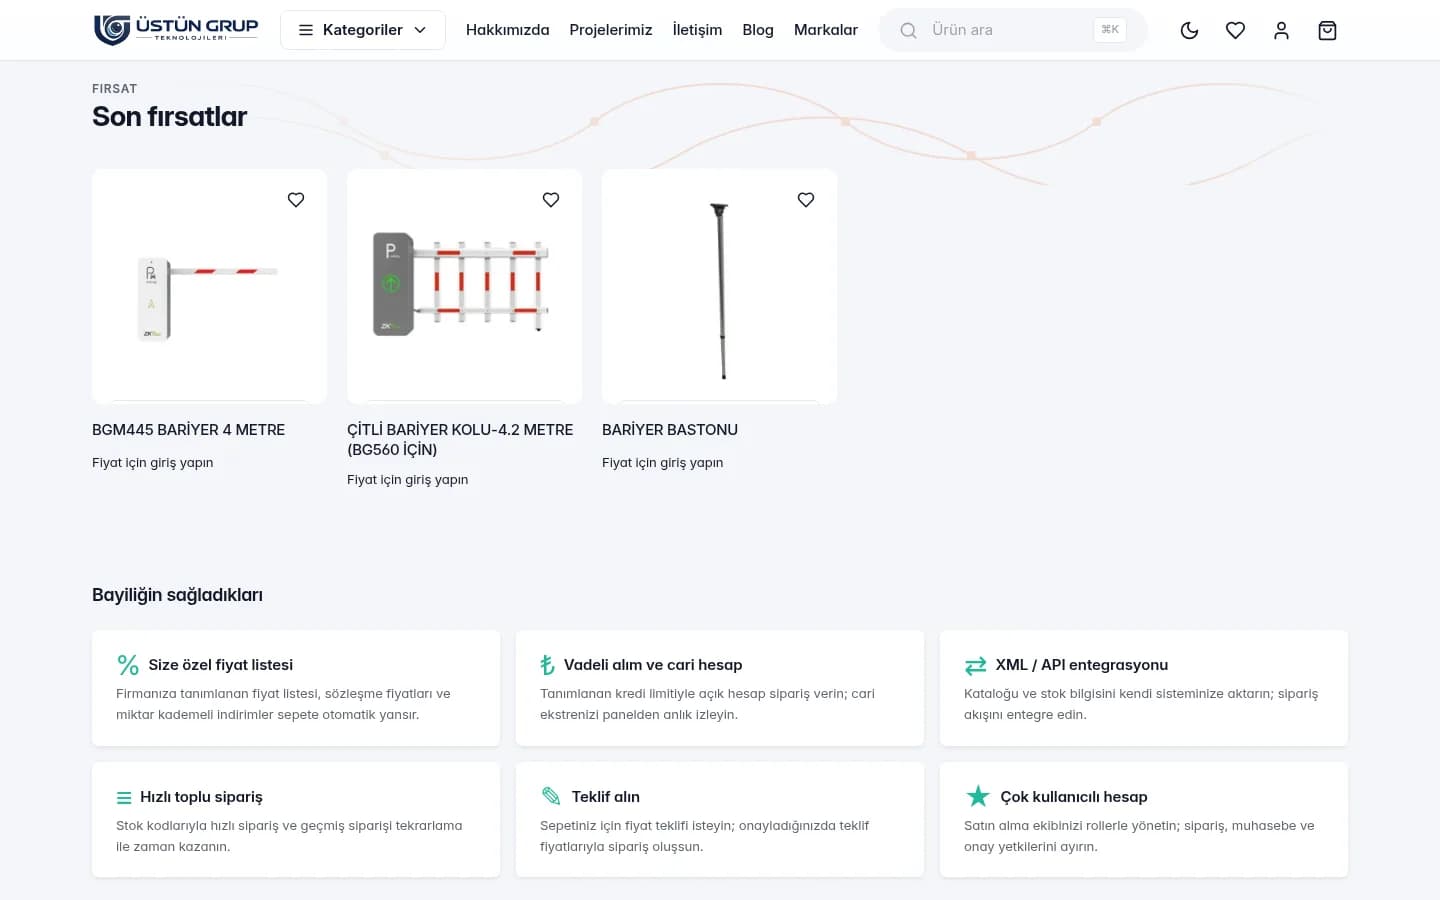Click the pencil icon for Teklif alın

(551, 796)
